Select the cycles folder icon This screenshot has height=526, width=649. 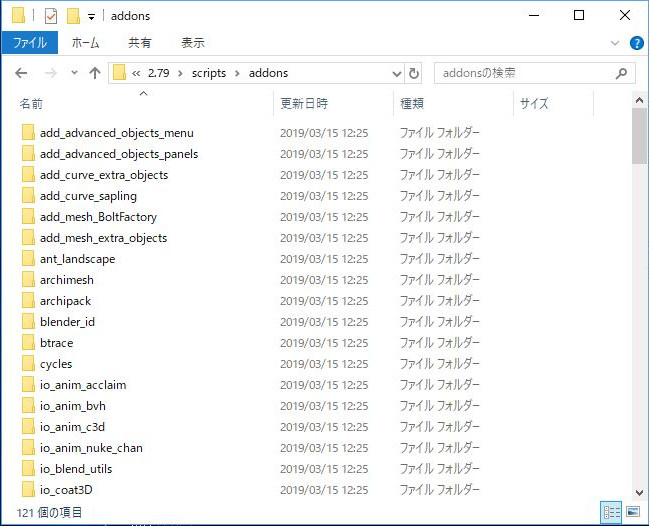(28, 364)
